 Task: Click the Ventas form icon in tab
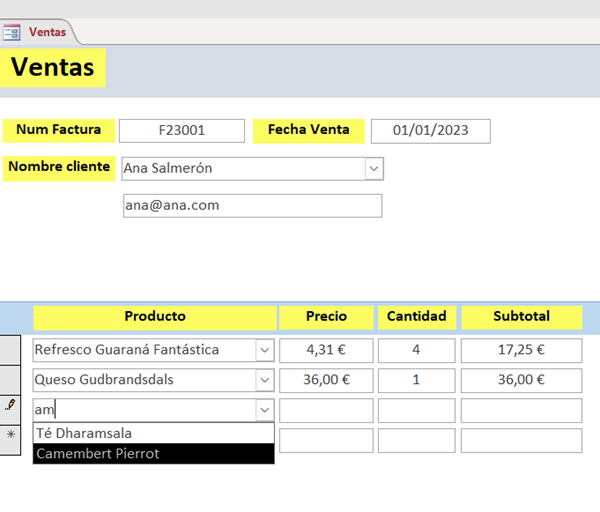click(x=13, y=32)
